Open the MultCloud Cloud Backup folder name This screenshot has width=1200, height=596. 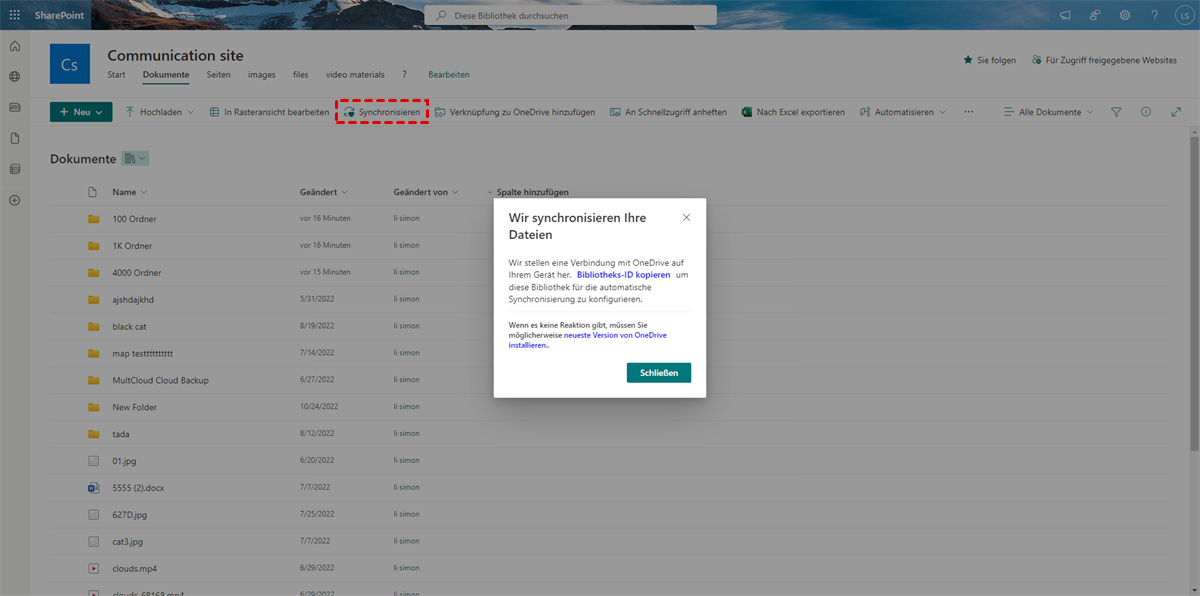[160, 380]
